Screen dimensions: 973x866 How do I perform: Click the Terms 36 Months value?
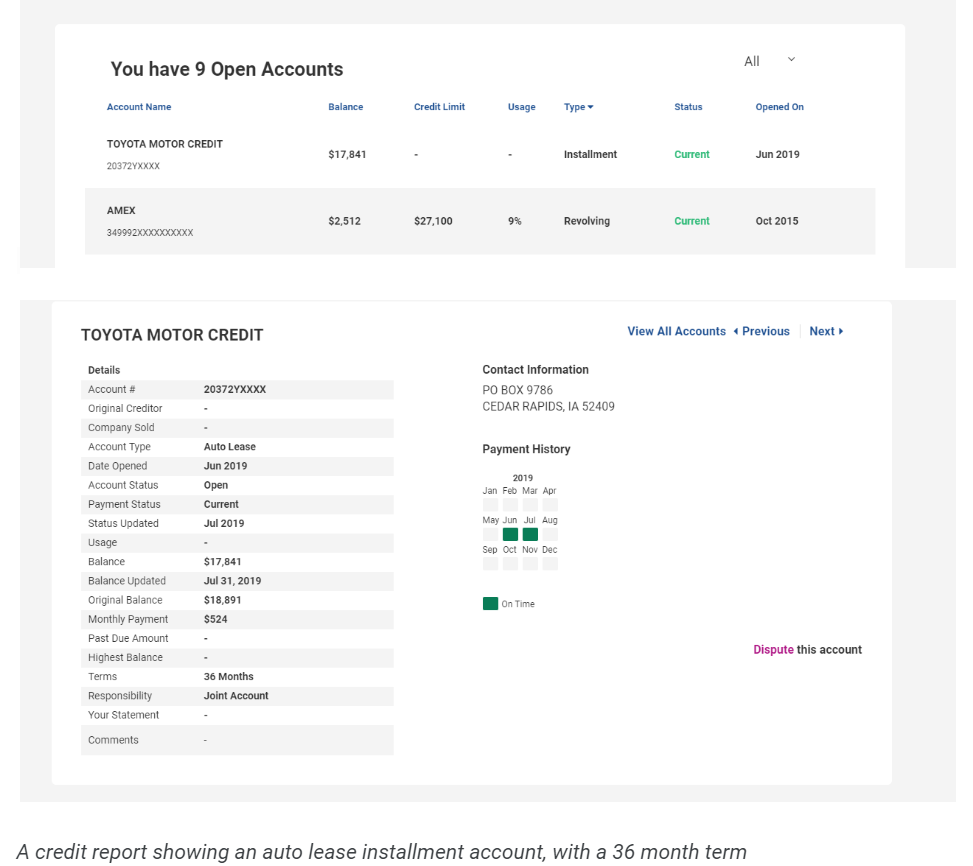228,677
